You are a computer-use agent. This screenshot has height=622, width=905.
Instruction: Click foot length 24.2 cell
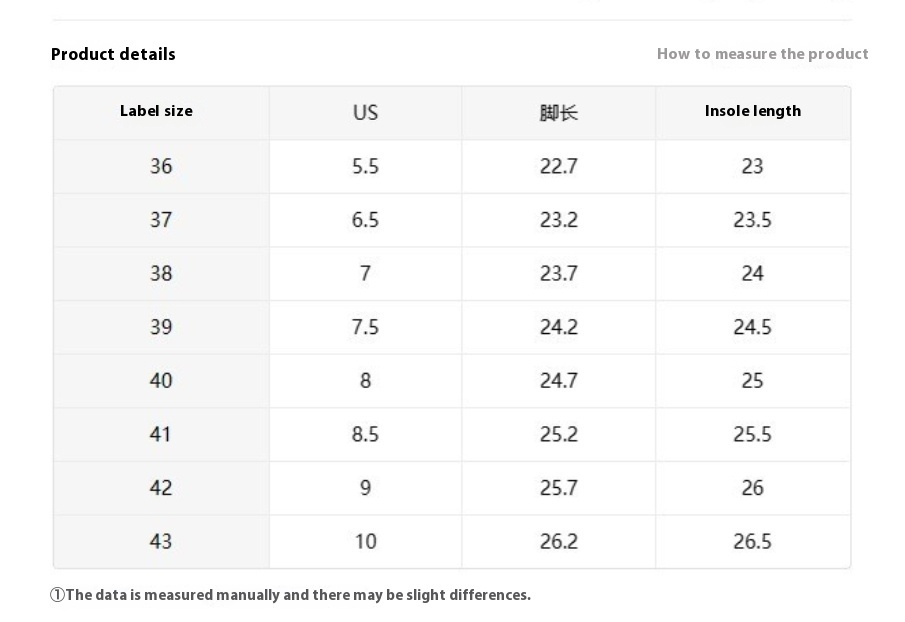coord(558,327)
